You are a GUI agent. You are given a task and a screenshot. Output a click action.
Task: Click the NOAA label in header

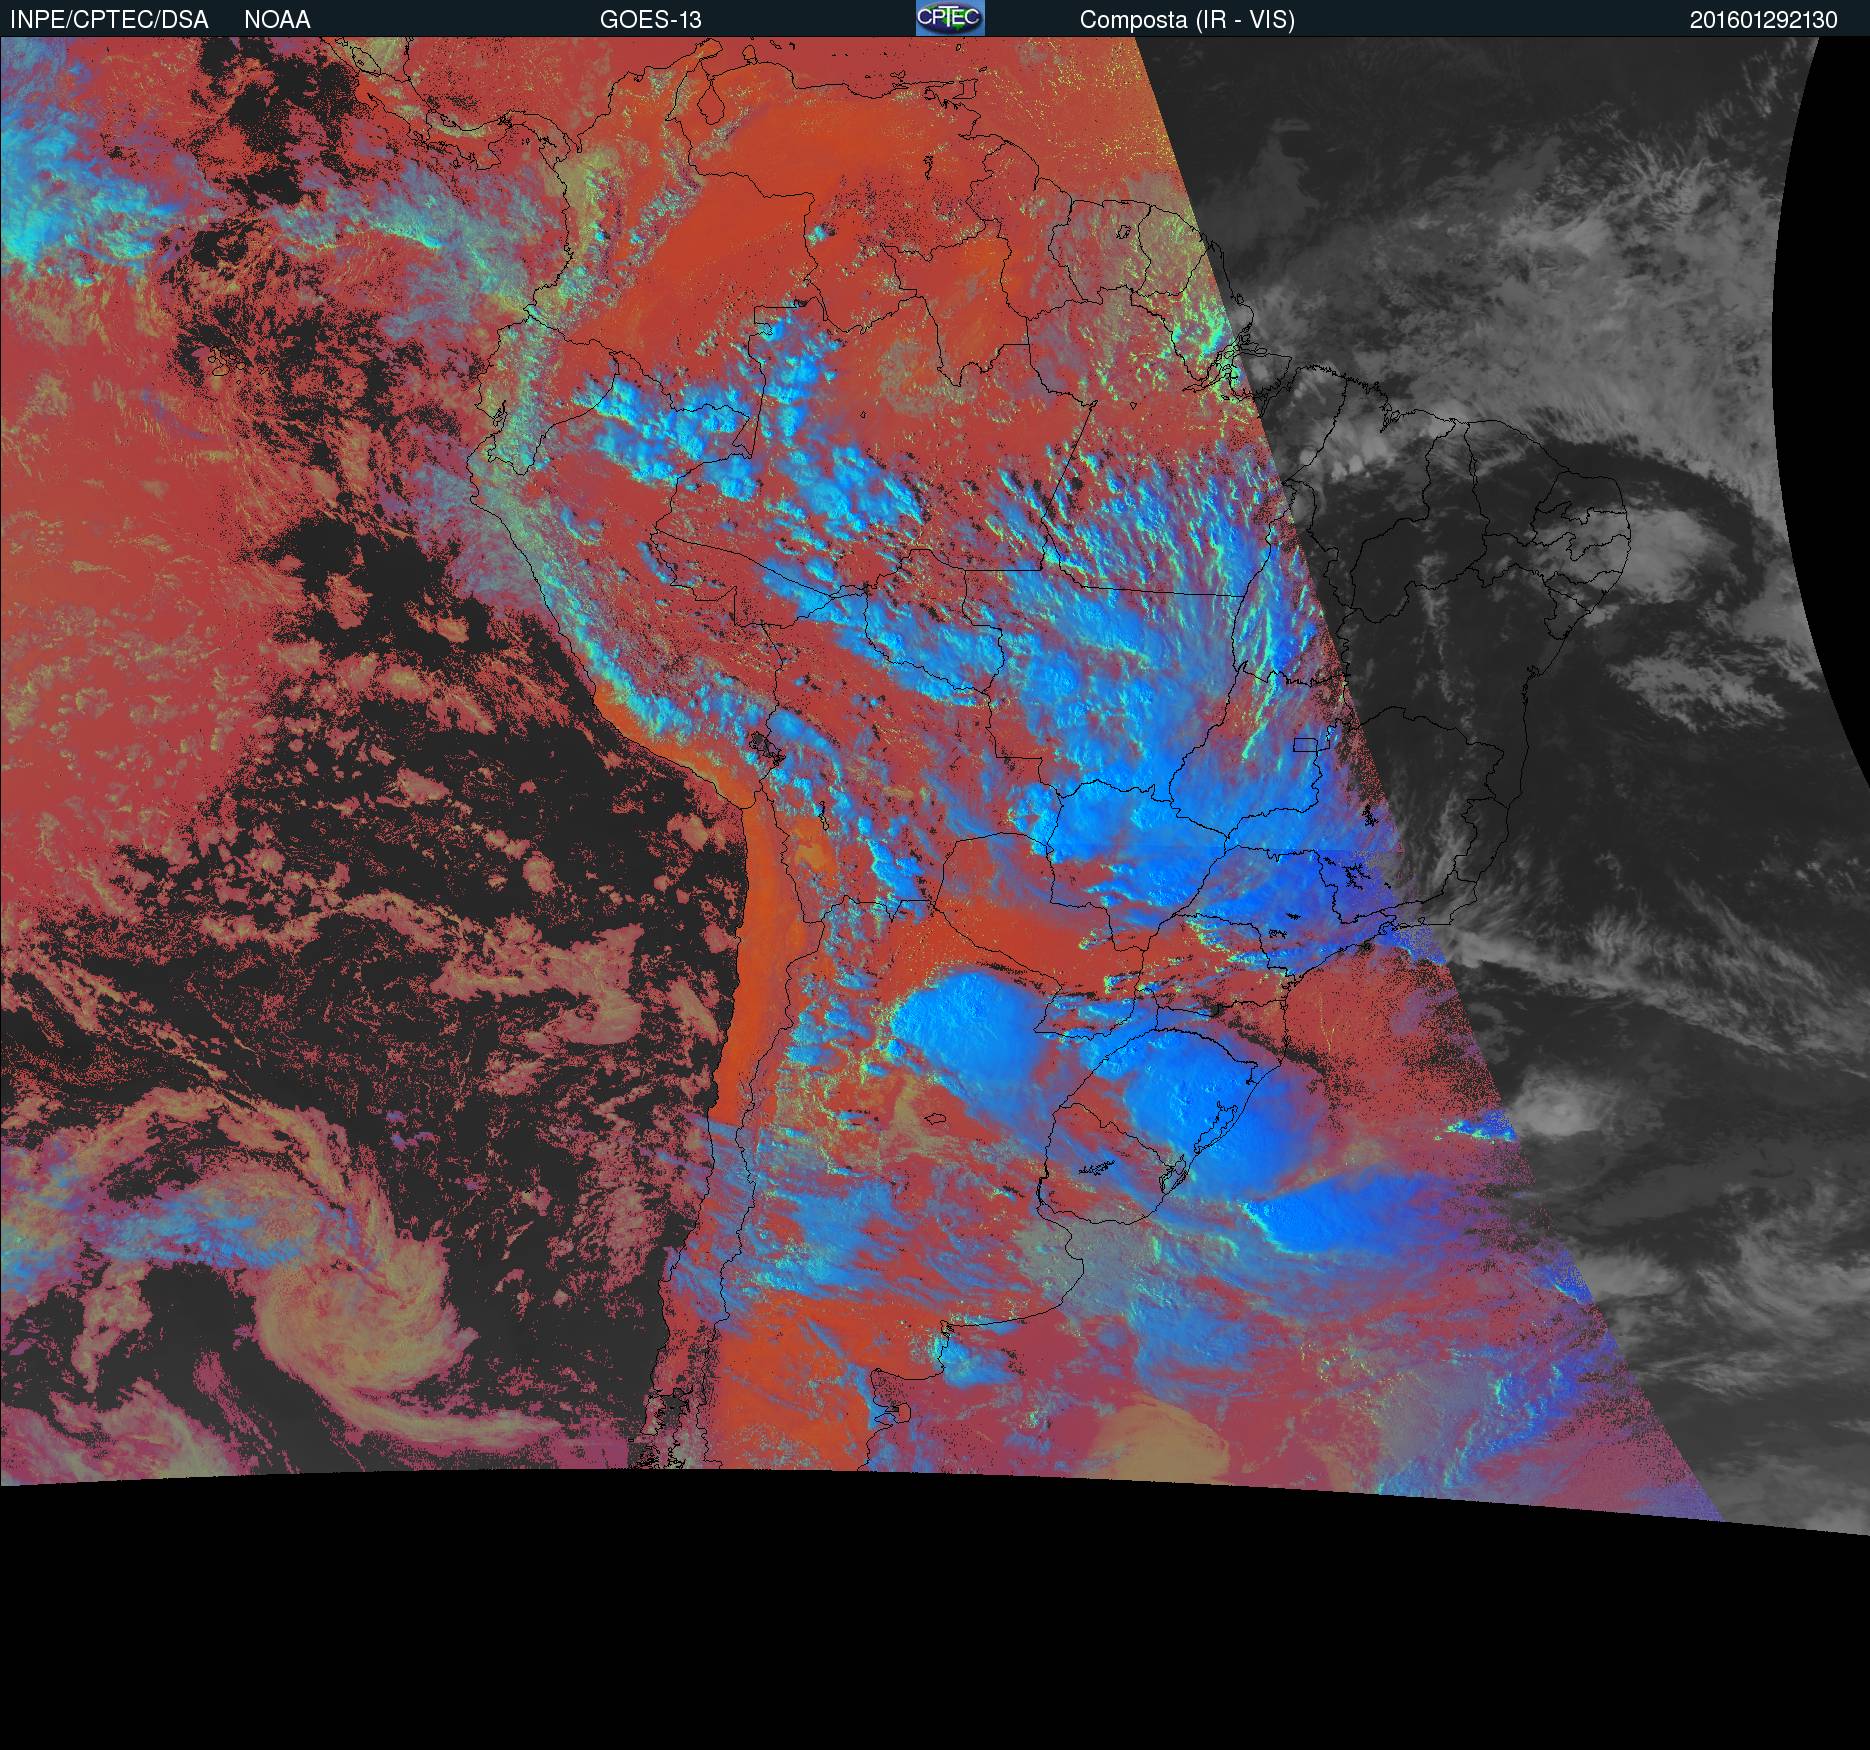point(277,19)
